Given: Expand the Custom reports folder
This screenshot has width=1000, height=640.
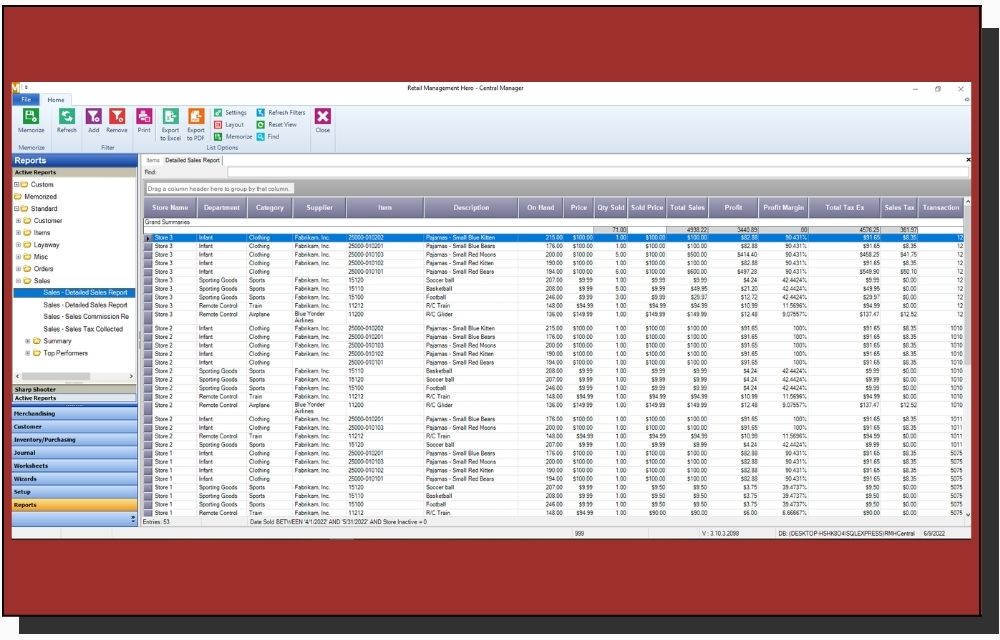Looking at the screenshot, I should tap(17, 184).
